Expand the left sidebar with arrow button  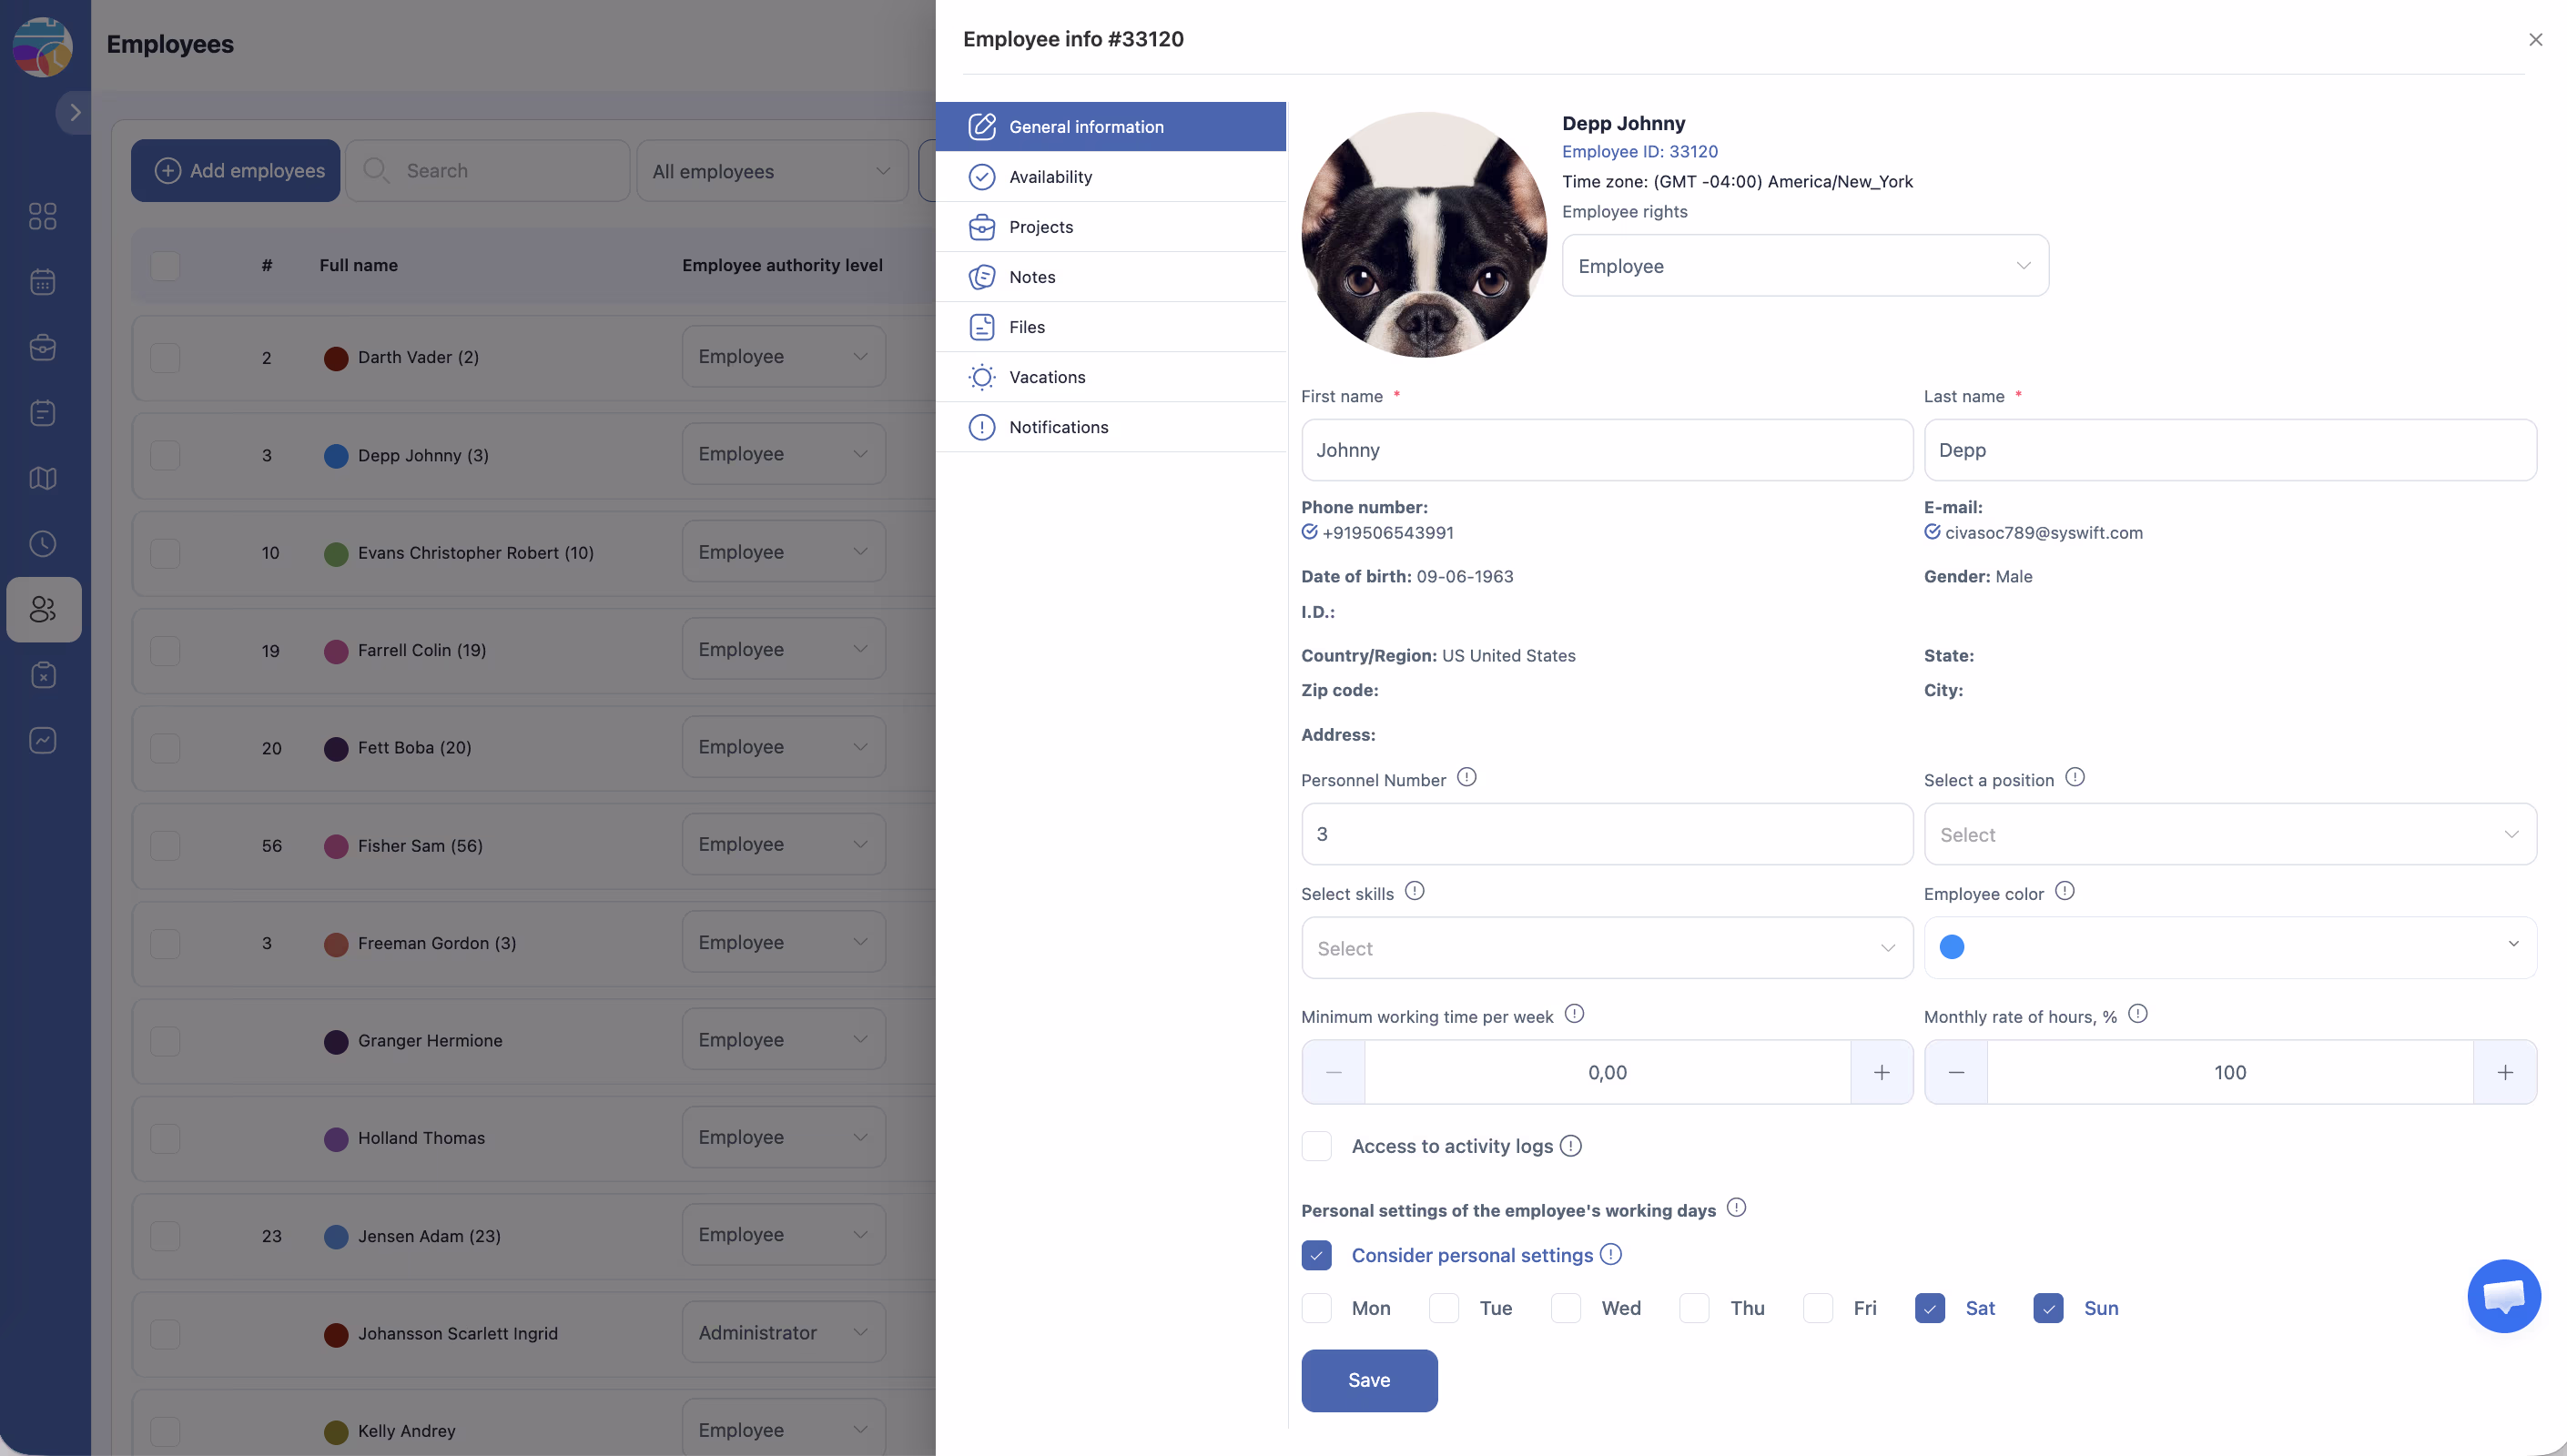tap(74, 113)
